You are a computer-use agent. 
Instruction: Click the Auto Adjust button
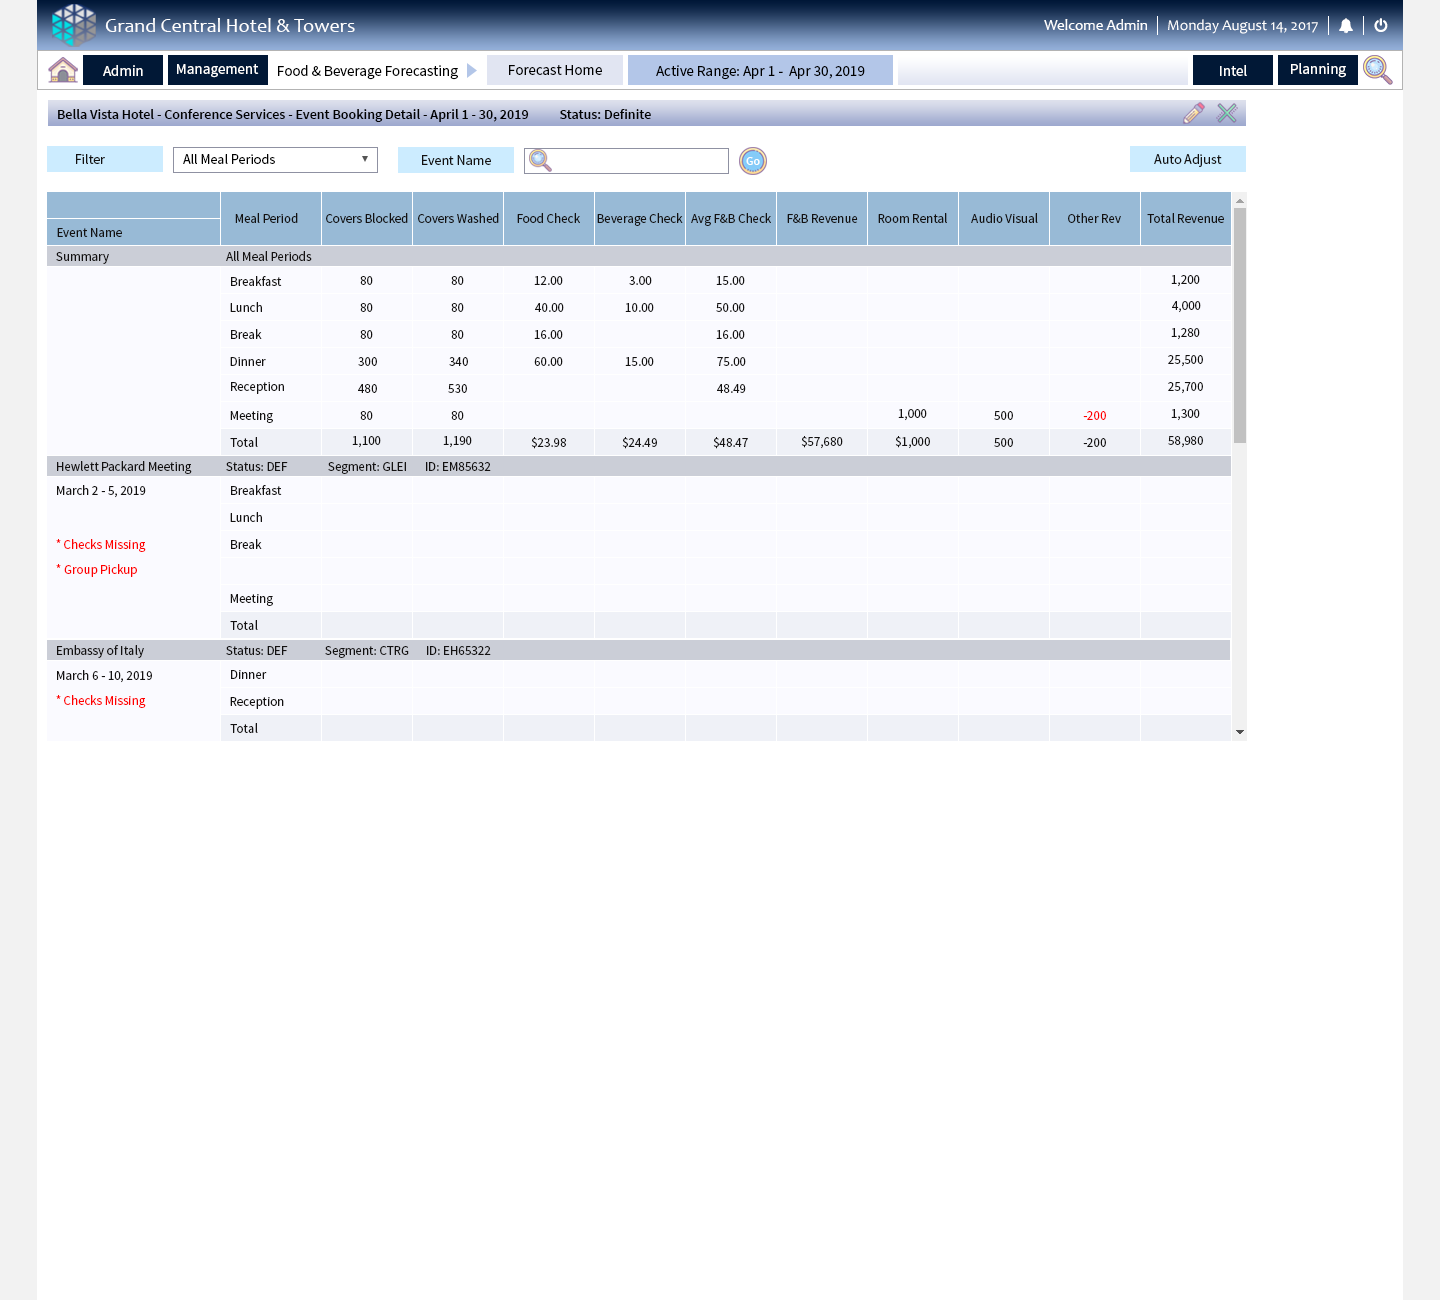pyautogui.click(x=1187, y=160)
